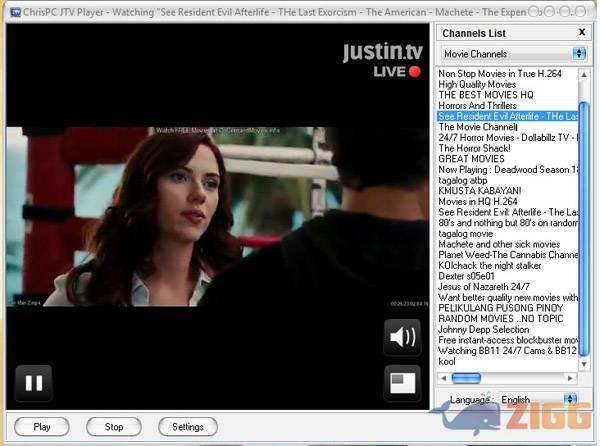
Task: Select Watching BB11 24/7 Cams channel
Action: coord(507,351)
